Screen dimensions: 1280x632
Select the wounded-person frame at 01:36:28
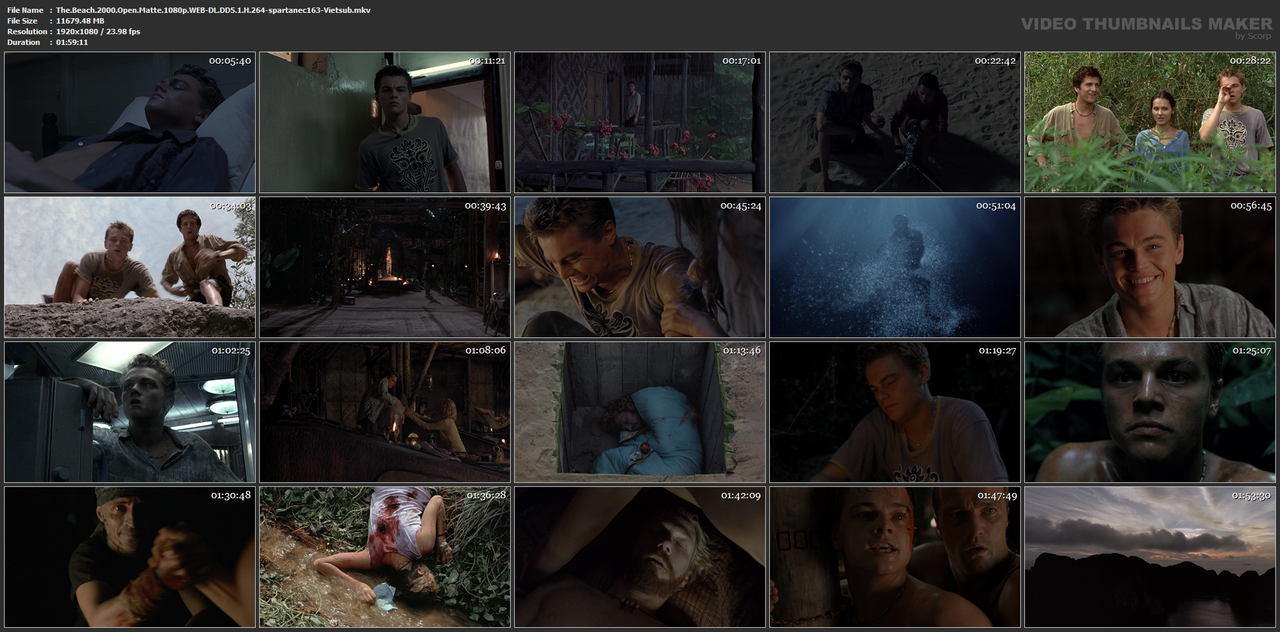point(385,557)
